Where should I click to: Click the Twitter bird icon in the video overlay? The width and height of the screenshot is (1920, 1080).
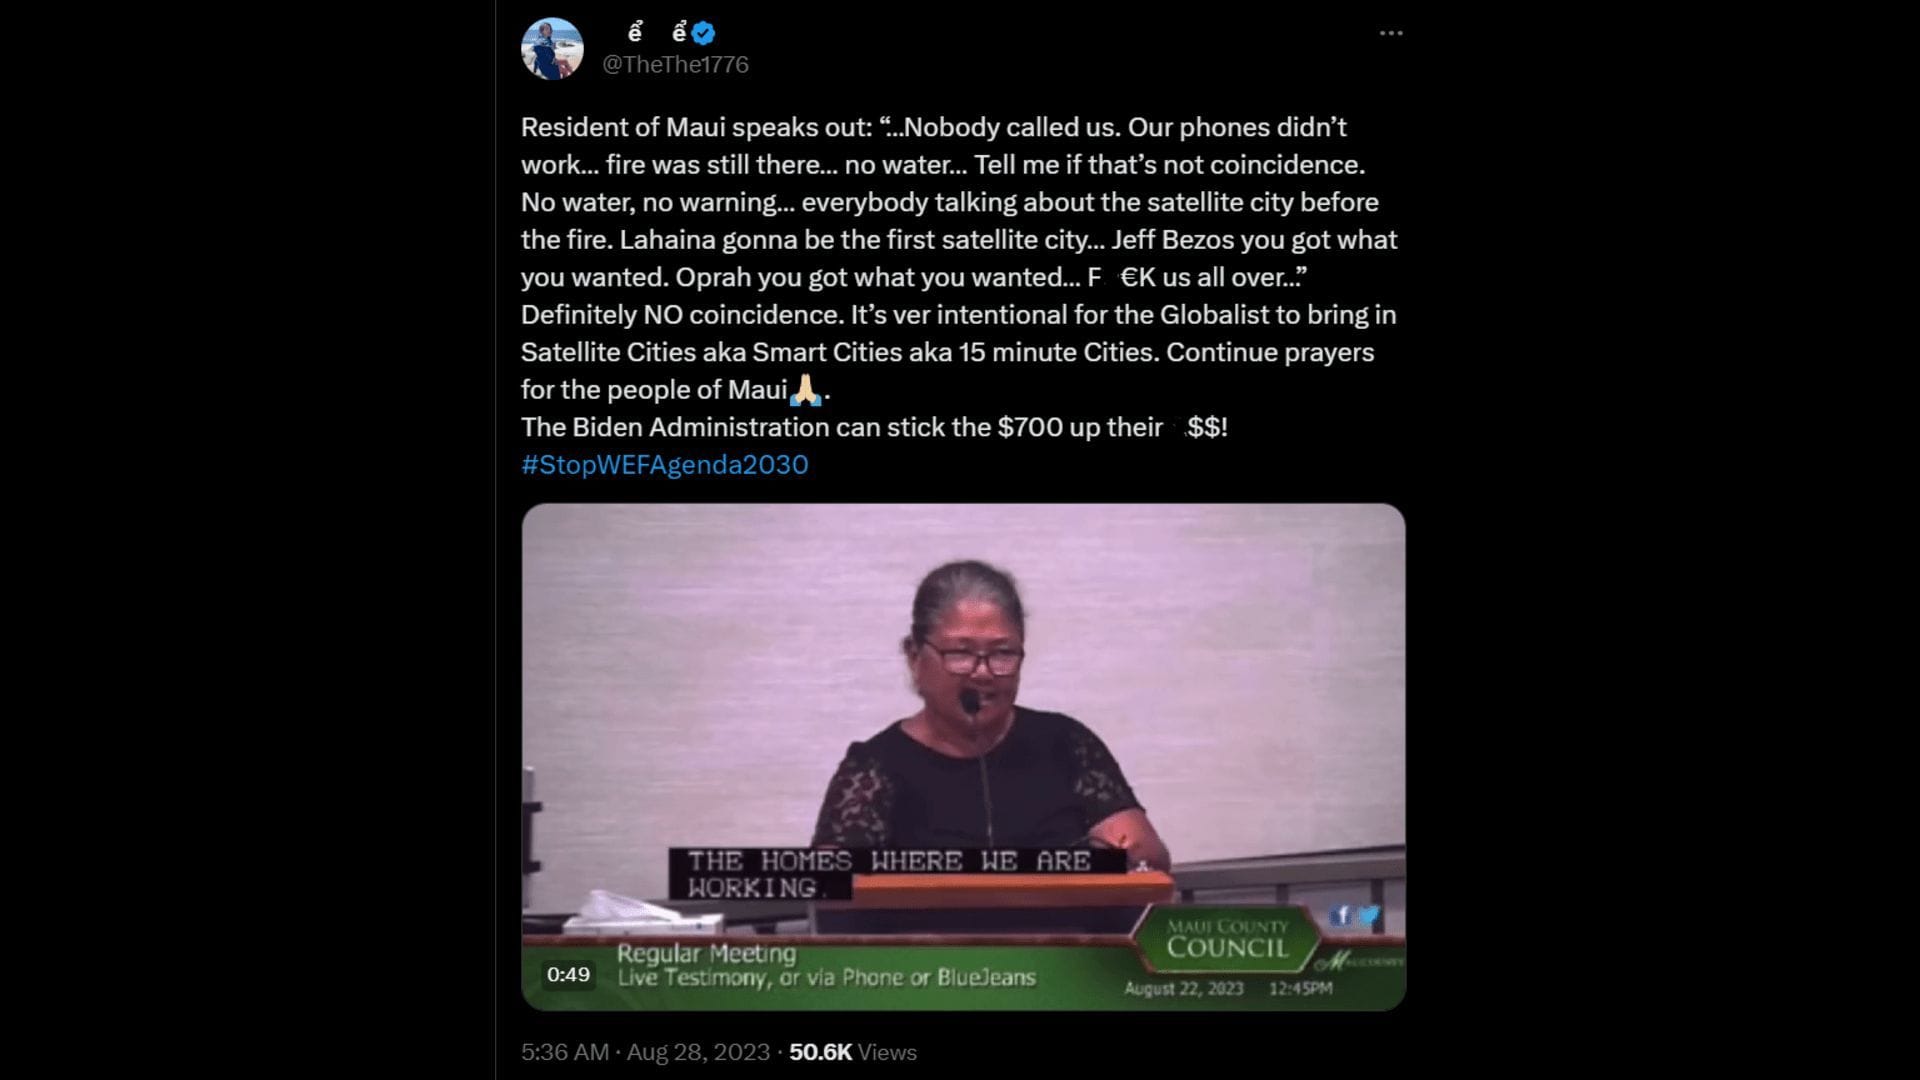[1368, 914]
